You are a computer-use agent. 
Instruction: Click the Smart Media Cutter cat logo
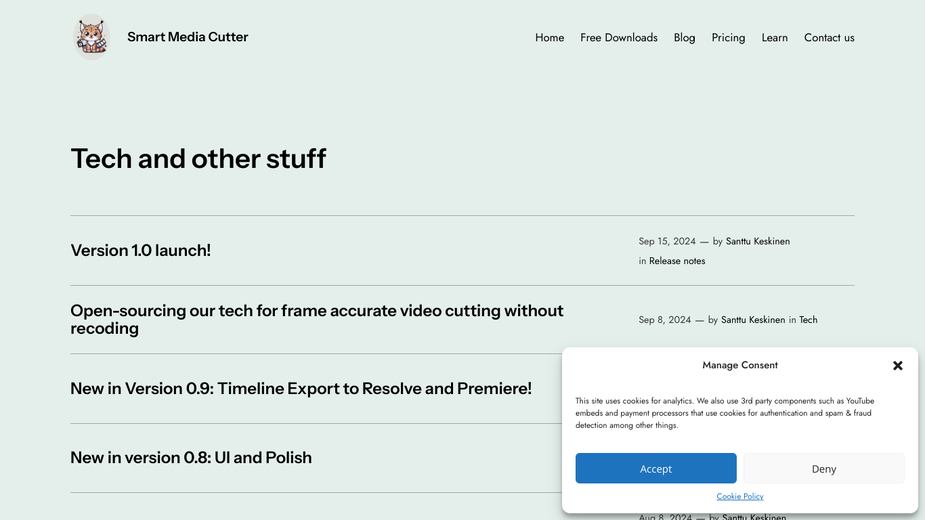coord(91,37)
